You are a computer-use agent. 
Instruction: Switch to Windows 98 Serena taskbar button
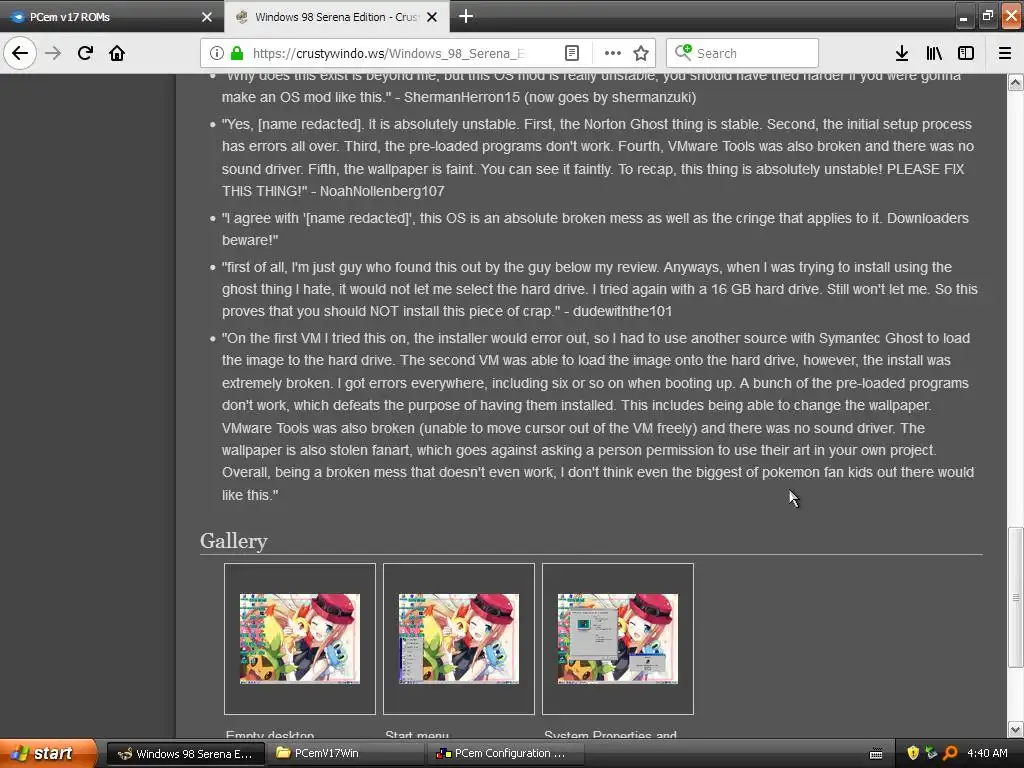click(x=185, y=754)
